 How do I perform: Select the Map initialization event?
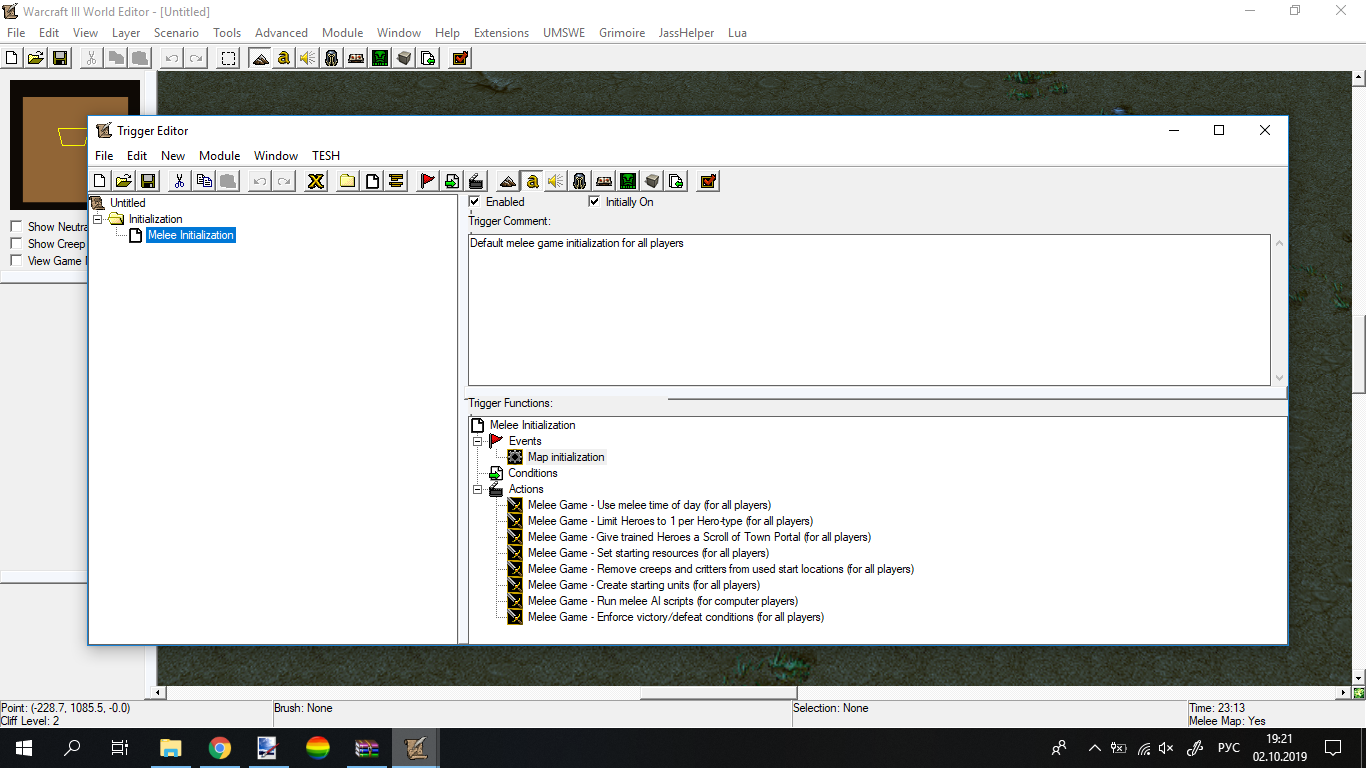coord(566,457)
